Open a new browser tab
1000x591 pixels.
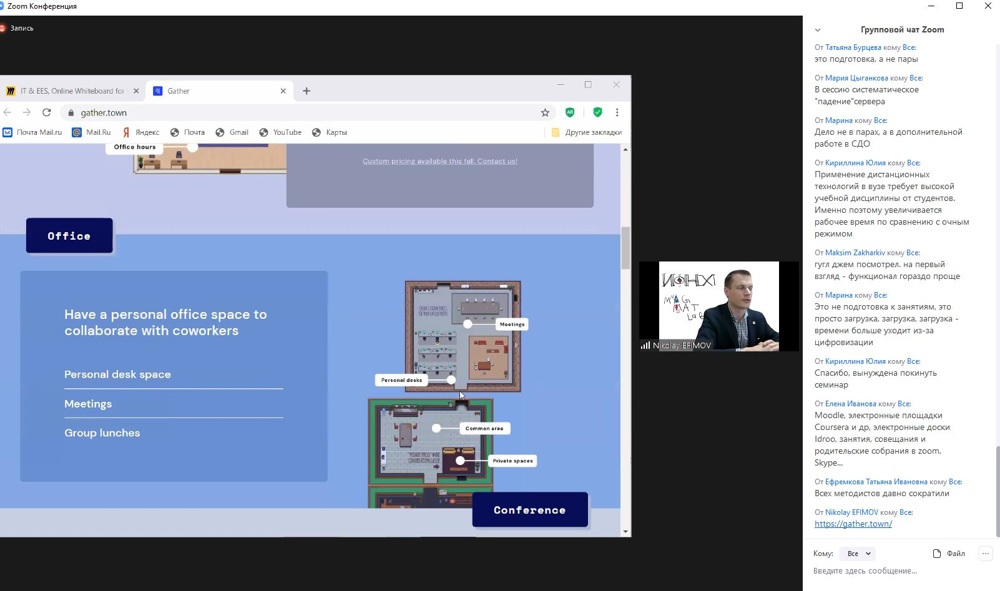pyautogui.click(x=306, y=91)
